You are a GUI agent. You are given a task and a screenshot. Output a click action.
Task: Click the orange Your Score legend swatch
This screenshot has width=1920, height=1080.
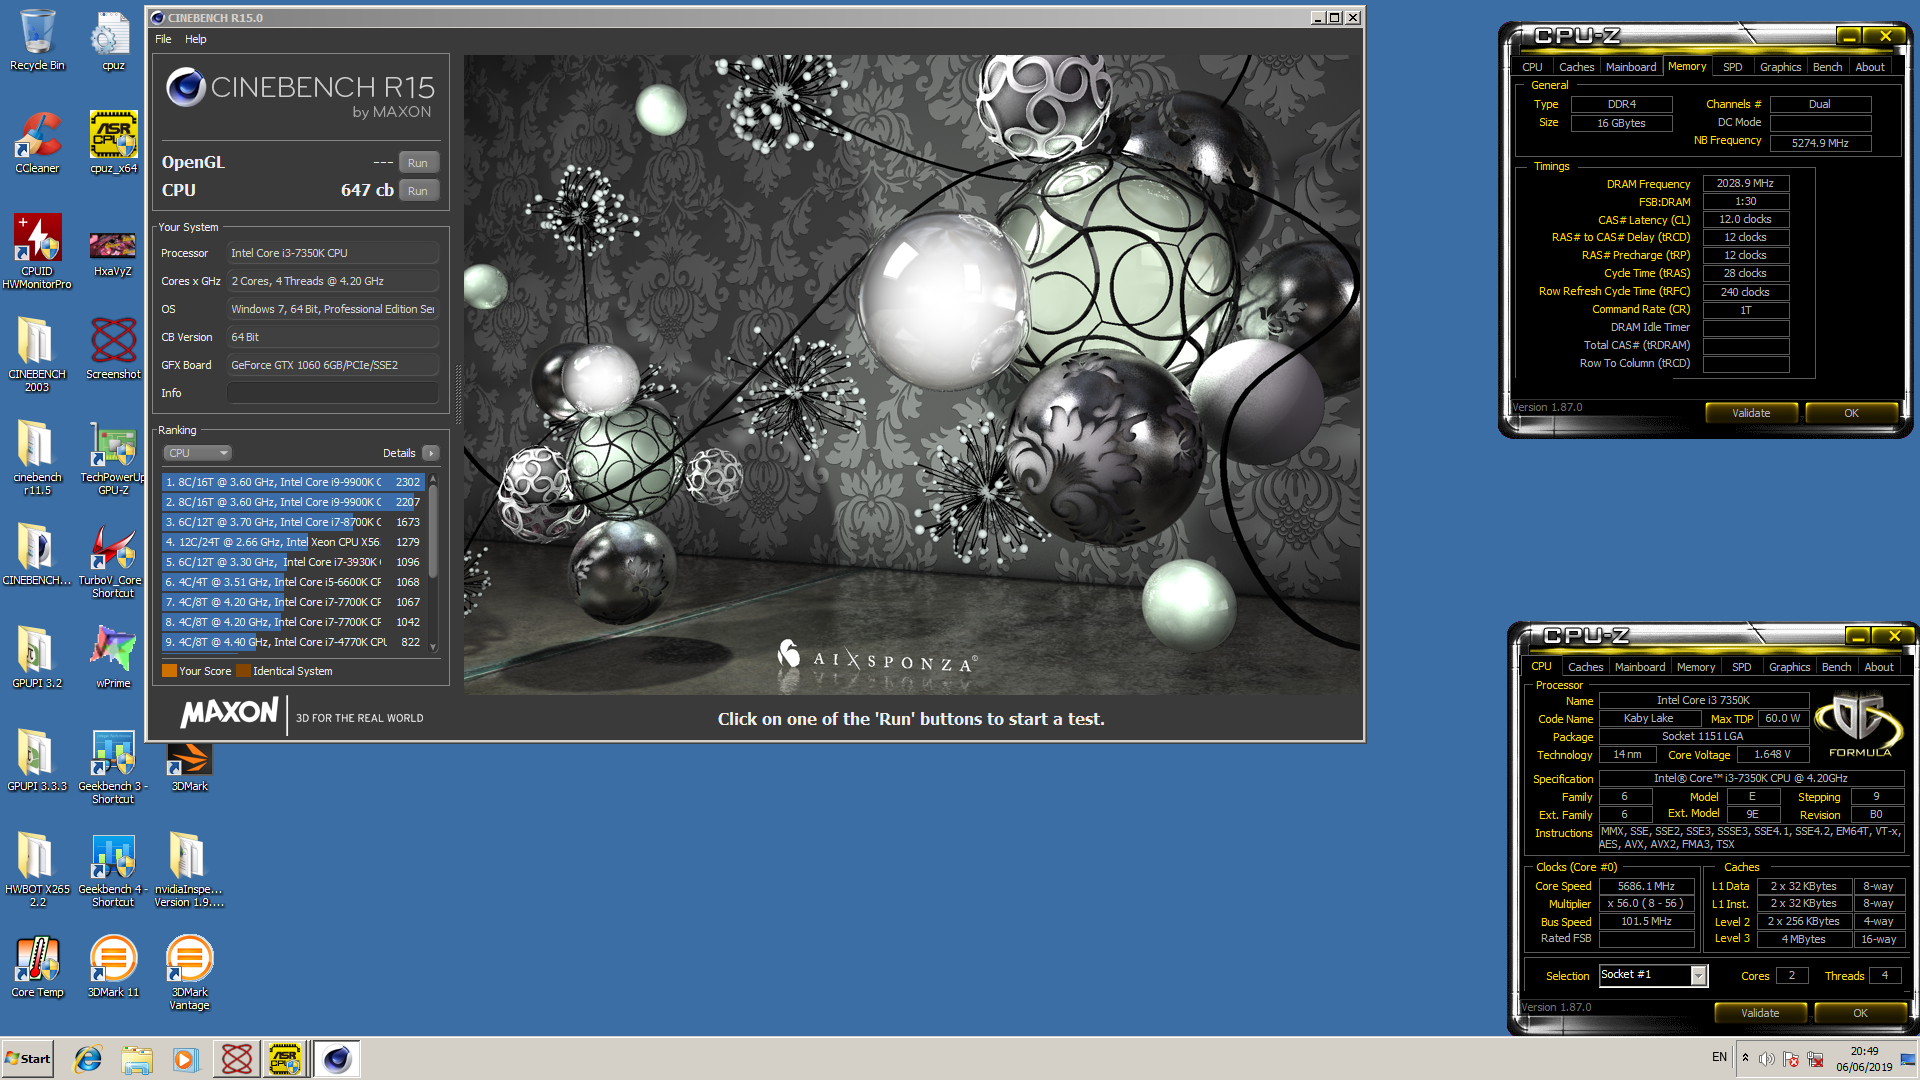click(169, 671)
